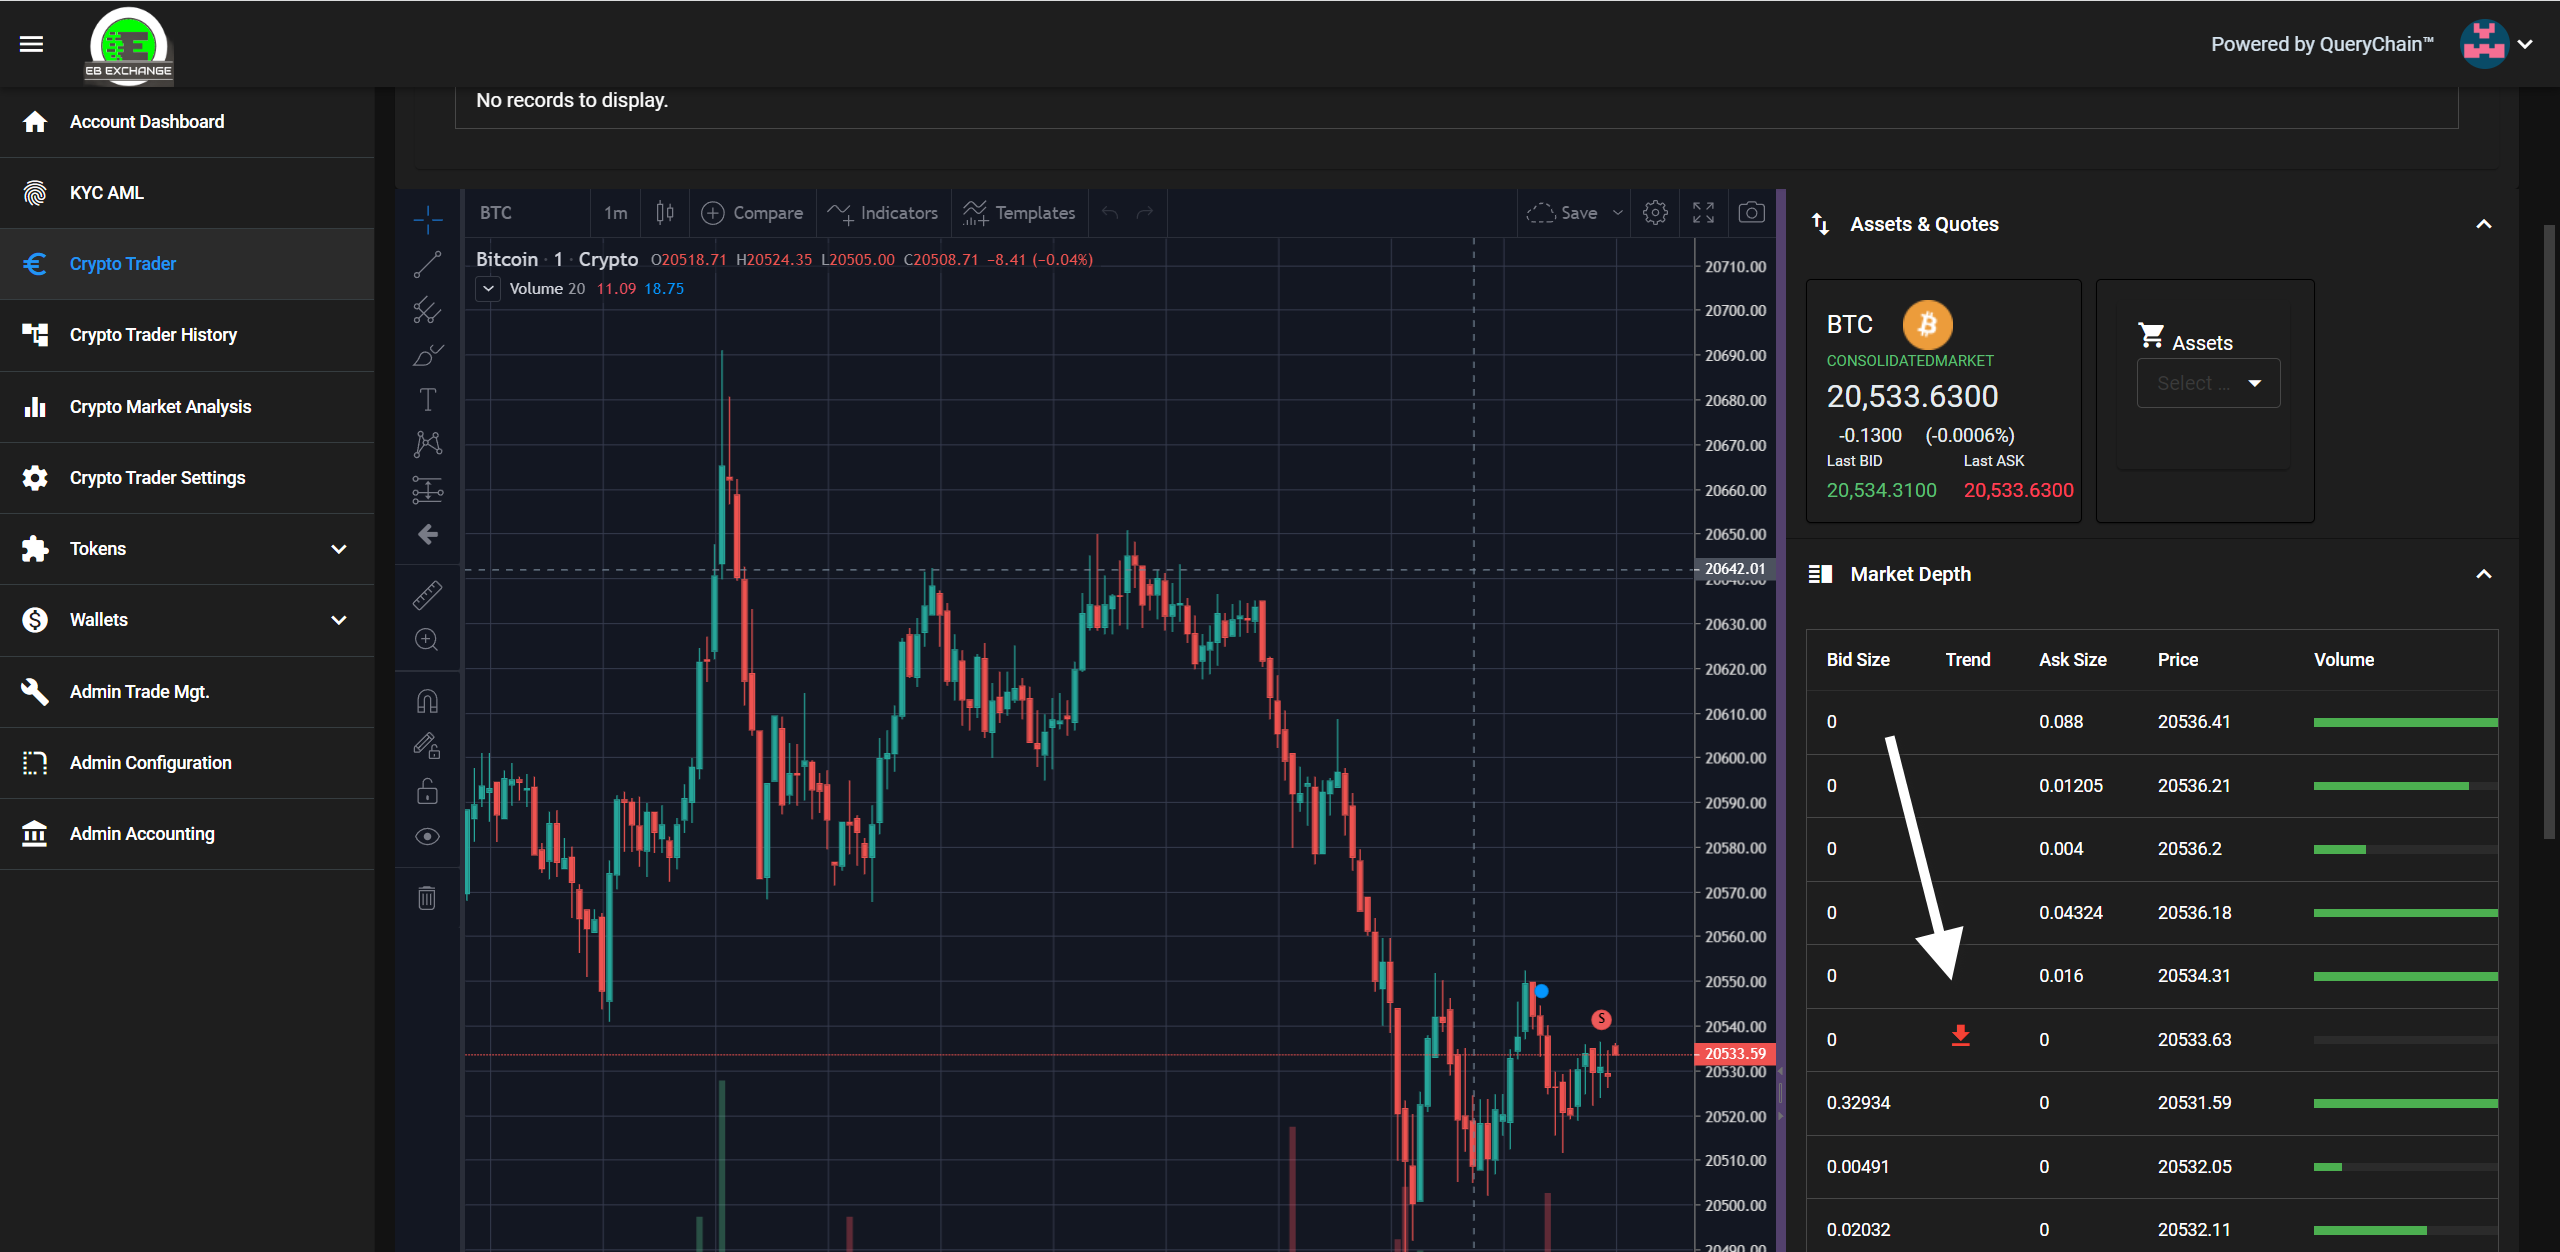2560x1252 pixels.
Task: Select Crypto Trader in sidebar
Action: [187, 264]
